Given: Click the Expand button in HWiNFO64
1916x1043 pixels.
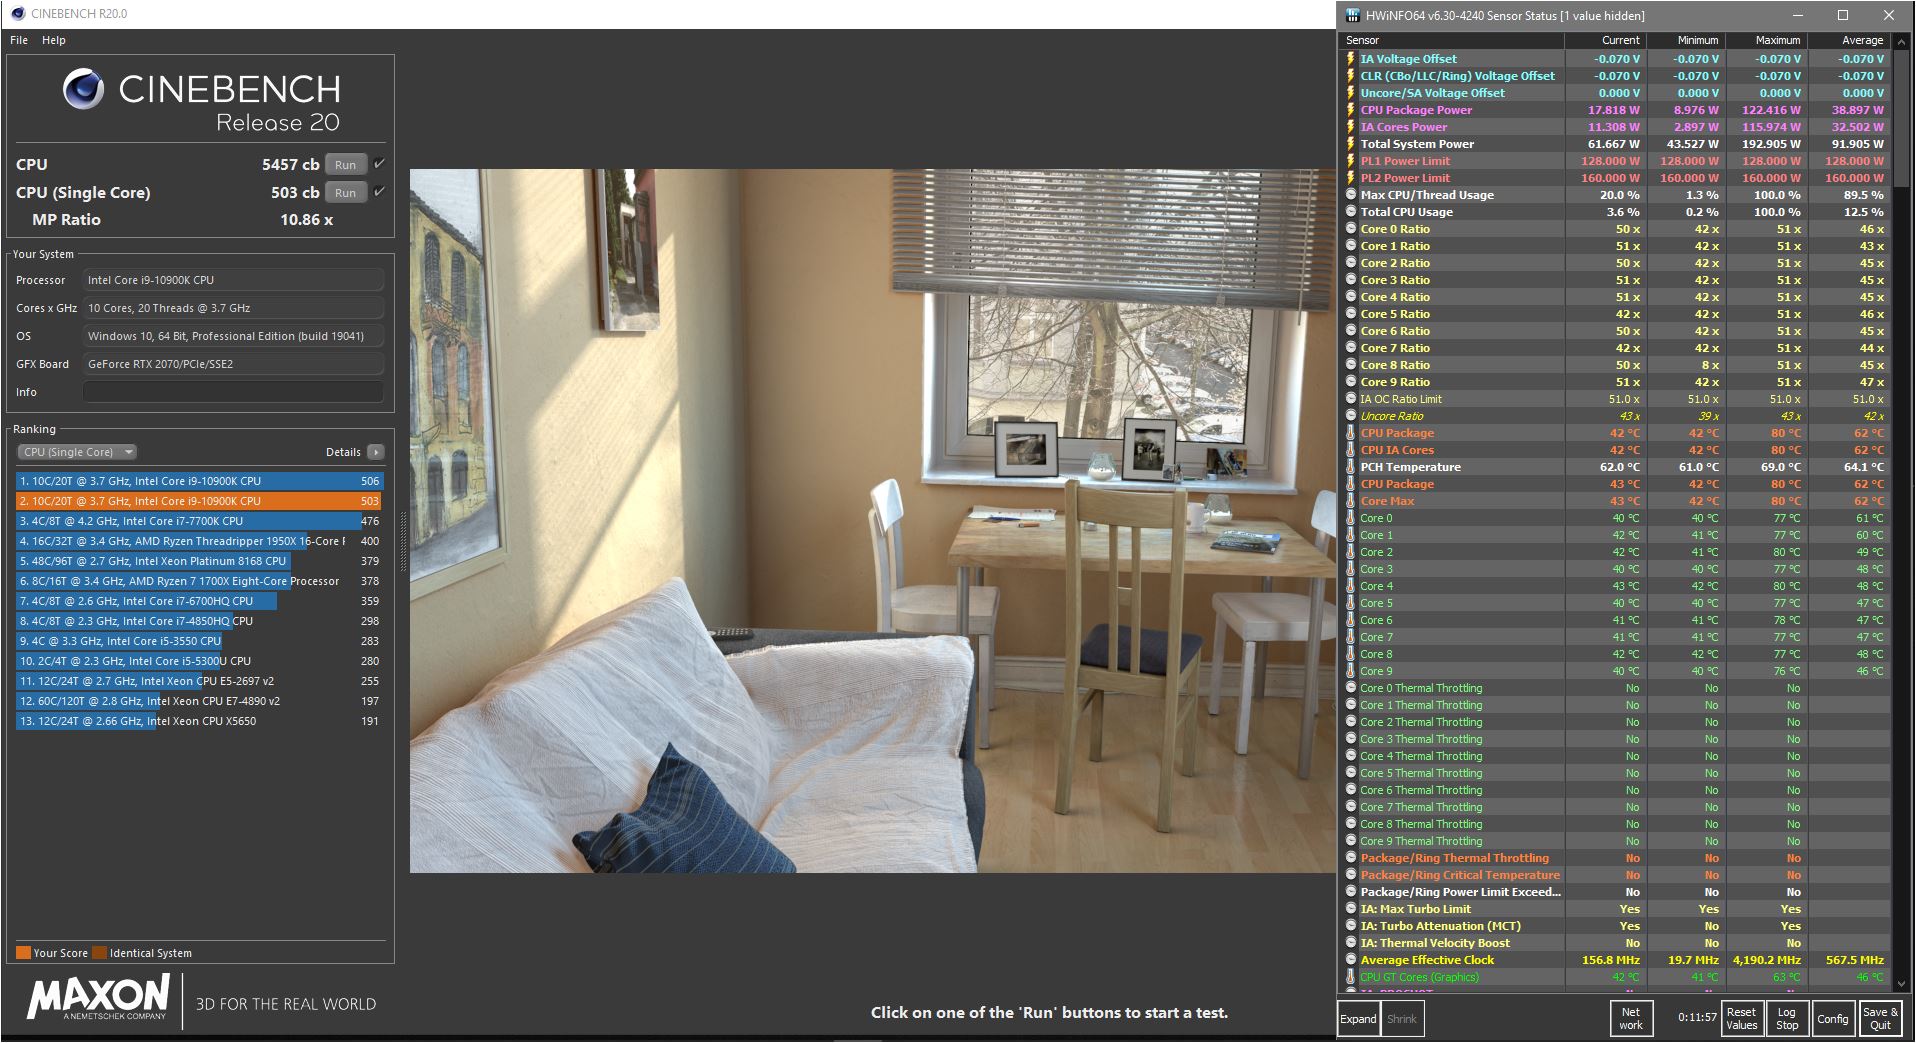Looking at the screenshot, I should tap(1357, 1019).
